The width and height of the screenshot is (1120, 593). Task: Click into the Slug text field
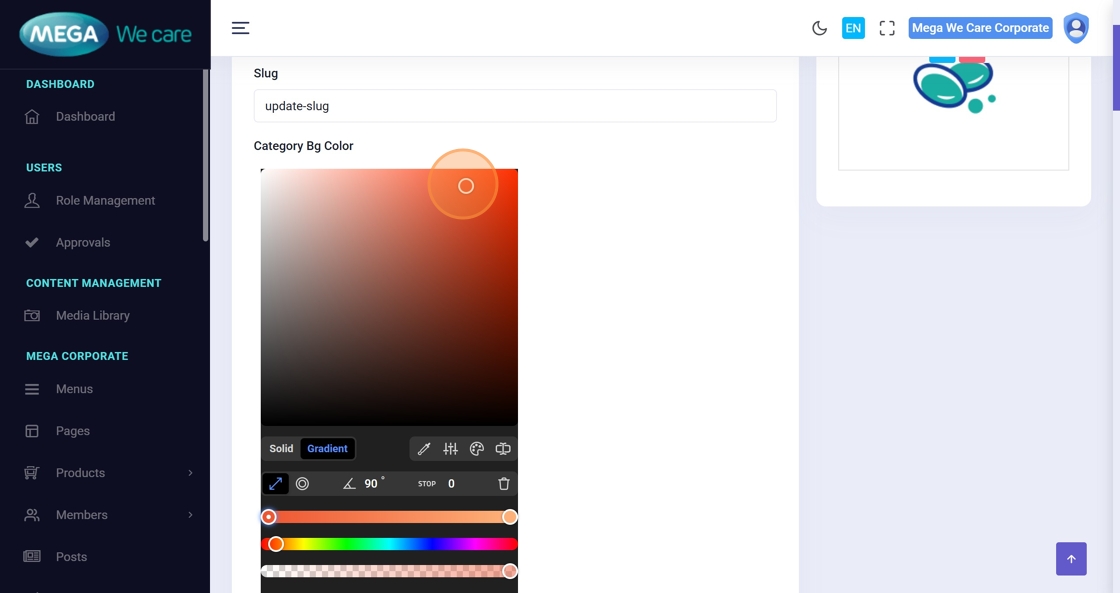click(515, 106)
